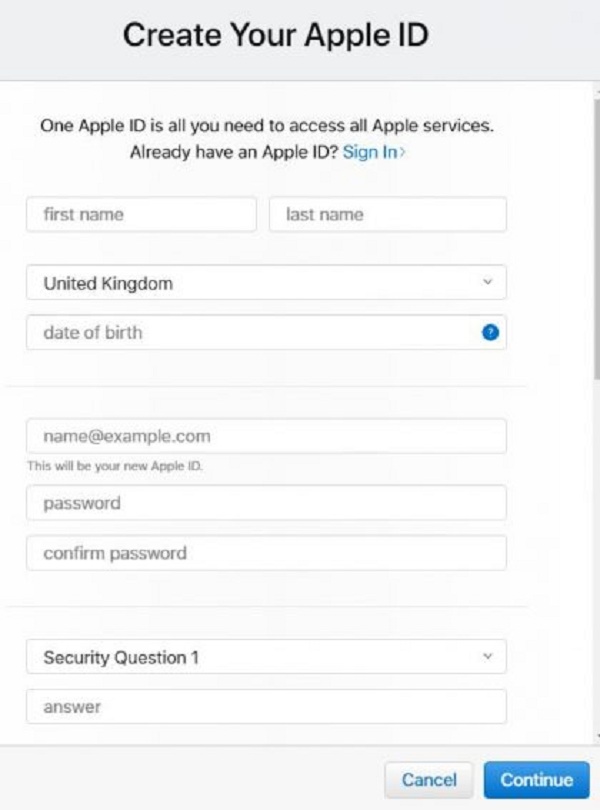Expand the Security Question 1 dropdown
The image size is (600, 810).
tap(266, 656)
